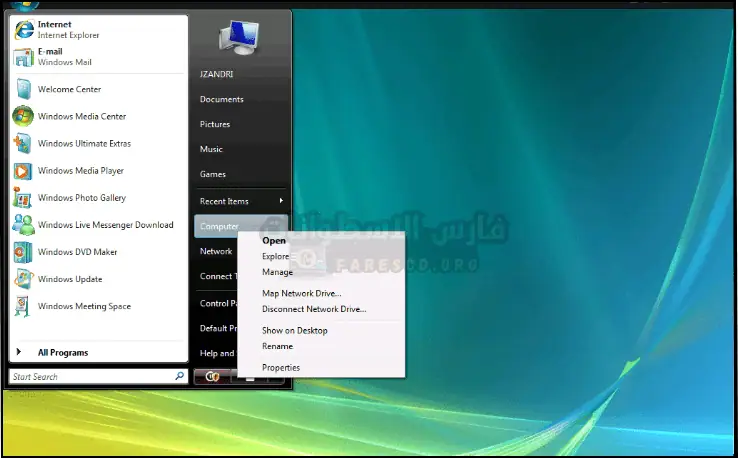This screenshot has height=458, width=738.
Task: Choose Show on Desktop entry
Action: [294, 330]
